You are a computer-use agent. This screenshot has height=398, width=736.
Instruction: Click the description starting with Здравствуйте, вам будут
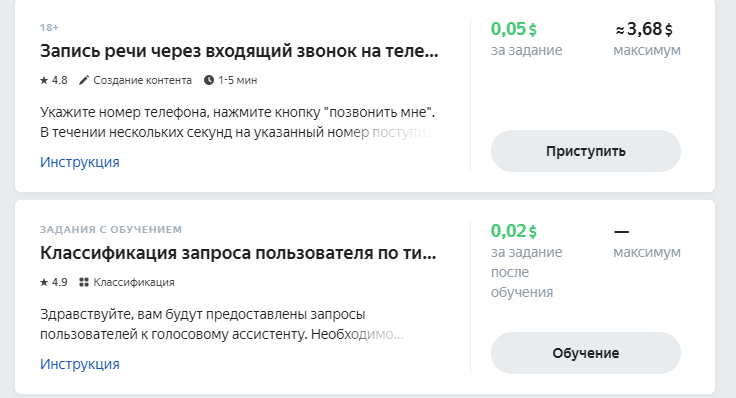coord(222,324)
